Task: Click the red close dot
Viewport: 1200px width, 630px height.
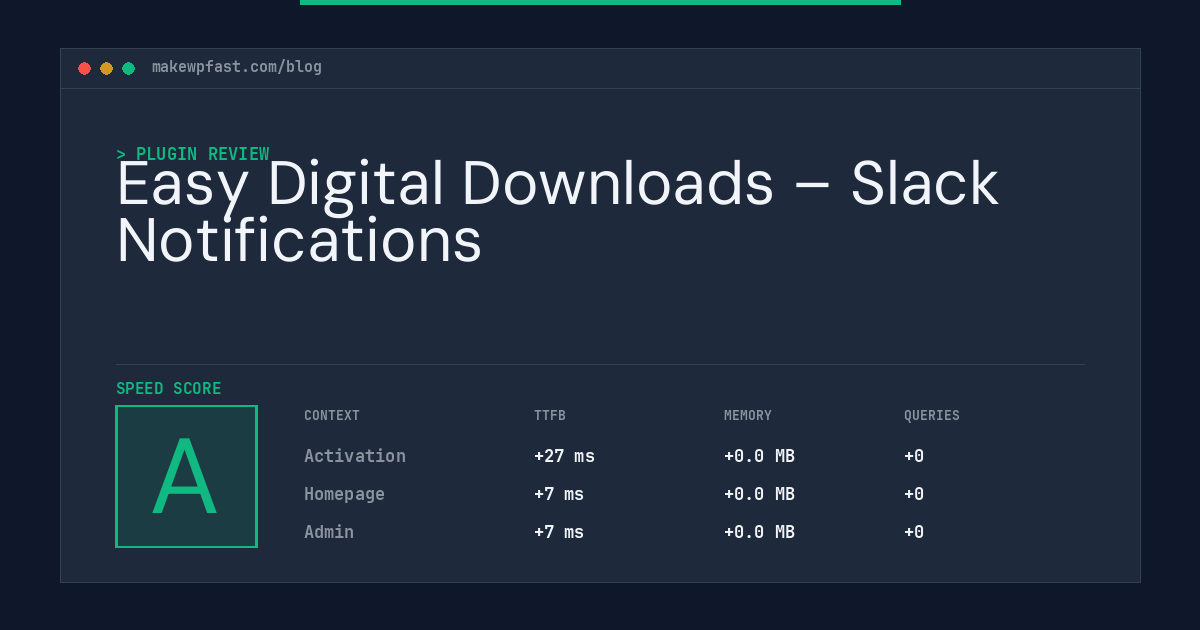Action: (85, 69)
